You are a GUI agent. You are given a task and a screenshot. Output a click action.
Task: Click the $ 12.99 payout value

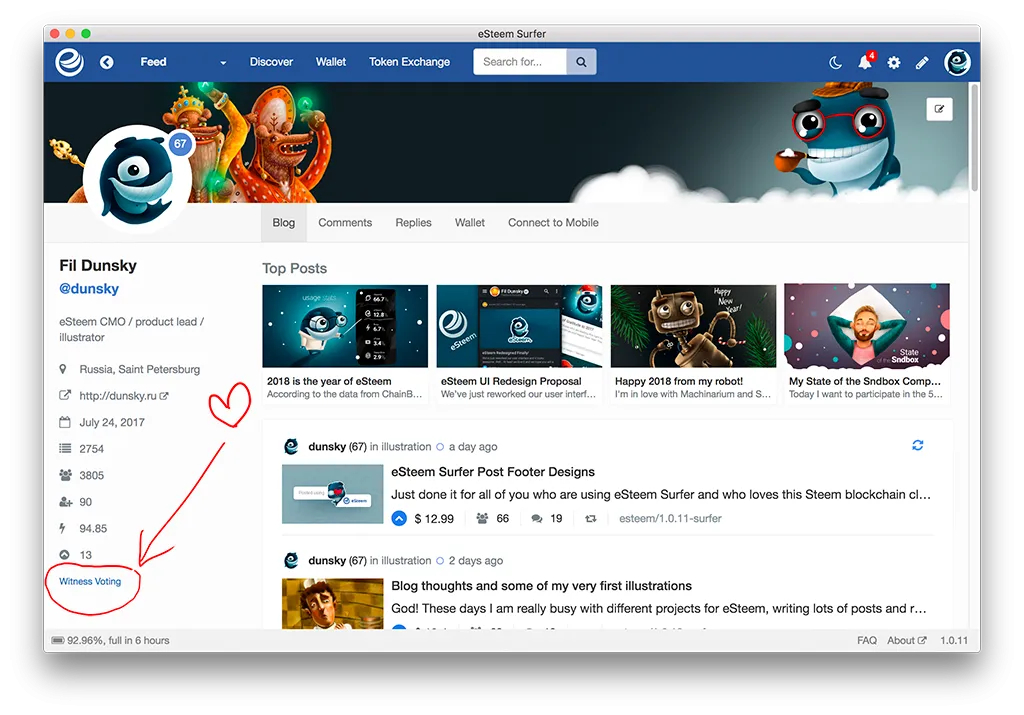coord(434,518)
